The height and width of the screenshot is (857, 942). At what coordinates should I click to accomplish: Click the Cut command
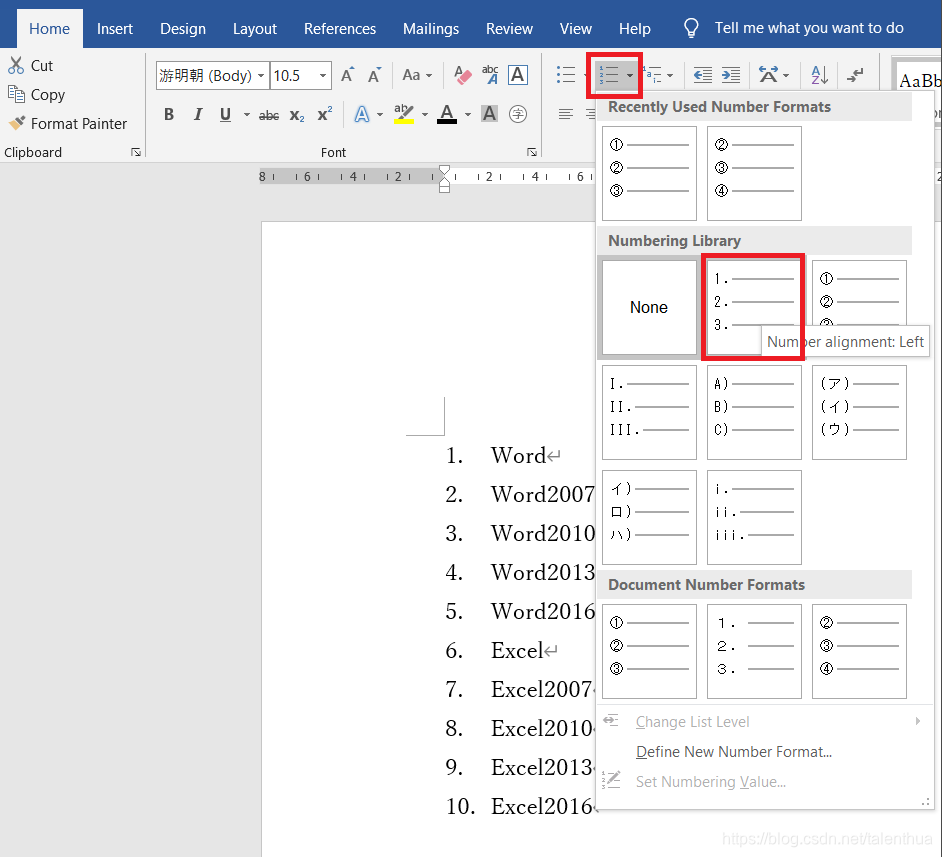point(30,65)
